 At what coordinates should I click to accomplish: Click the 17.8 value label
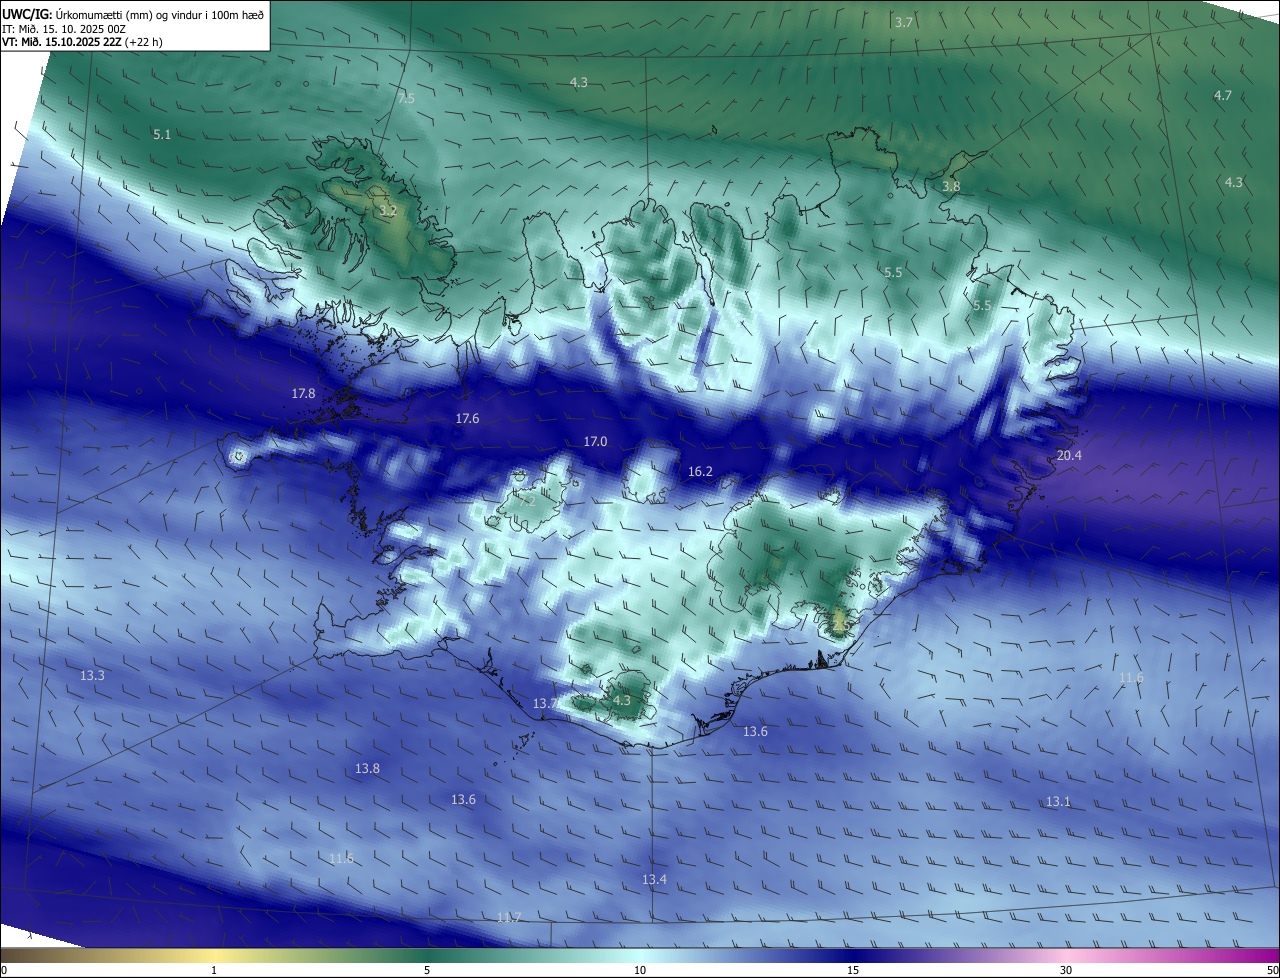click(303, 393)
